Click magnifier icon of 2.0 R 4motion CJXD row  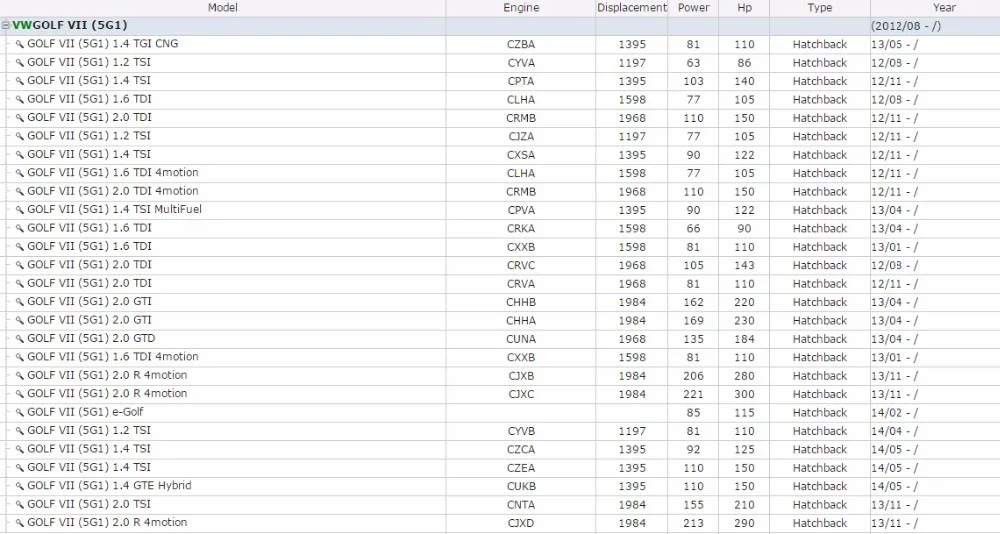20,523
